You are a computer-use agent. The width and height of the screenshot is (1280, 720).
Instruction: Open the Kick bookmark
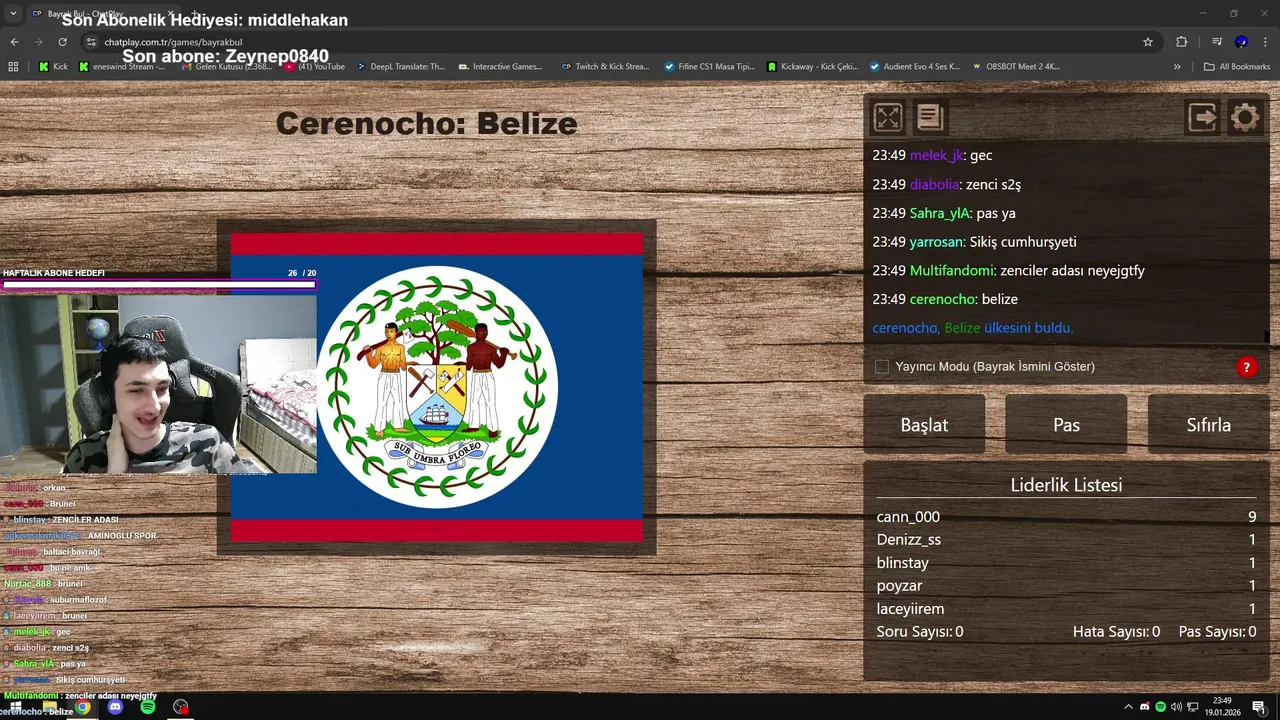point(54,67)
